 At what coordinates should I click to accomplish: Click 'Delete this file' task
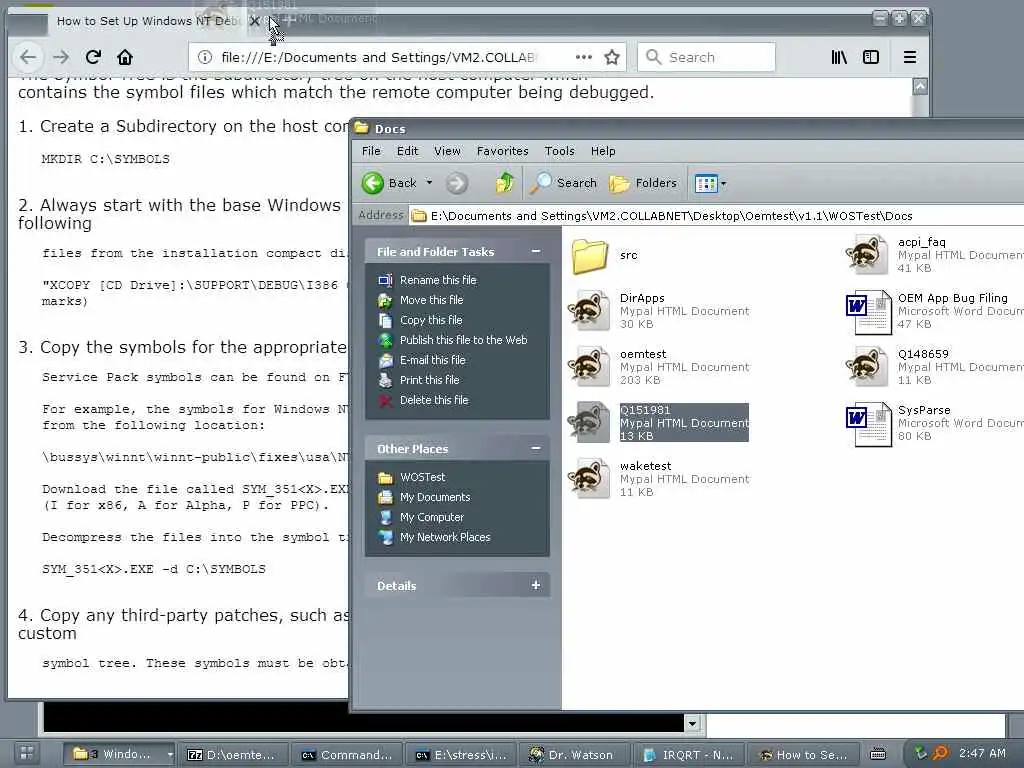423,400
